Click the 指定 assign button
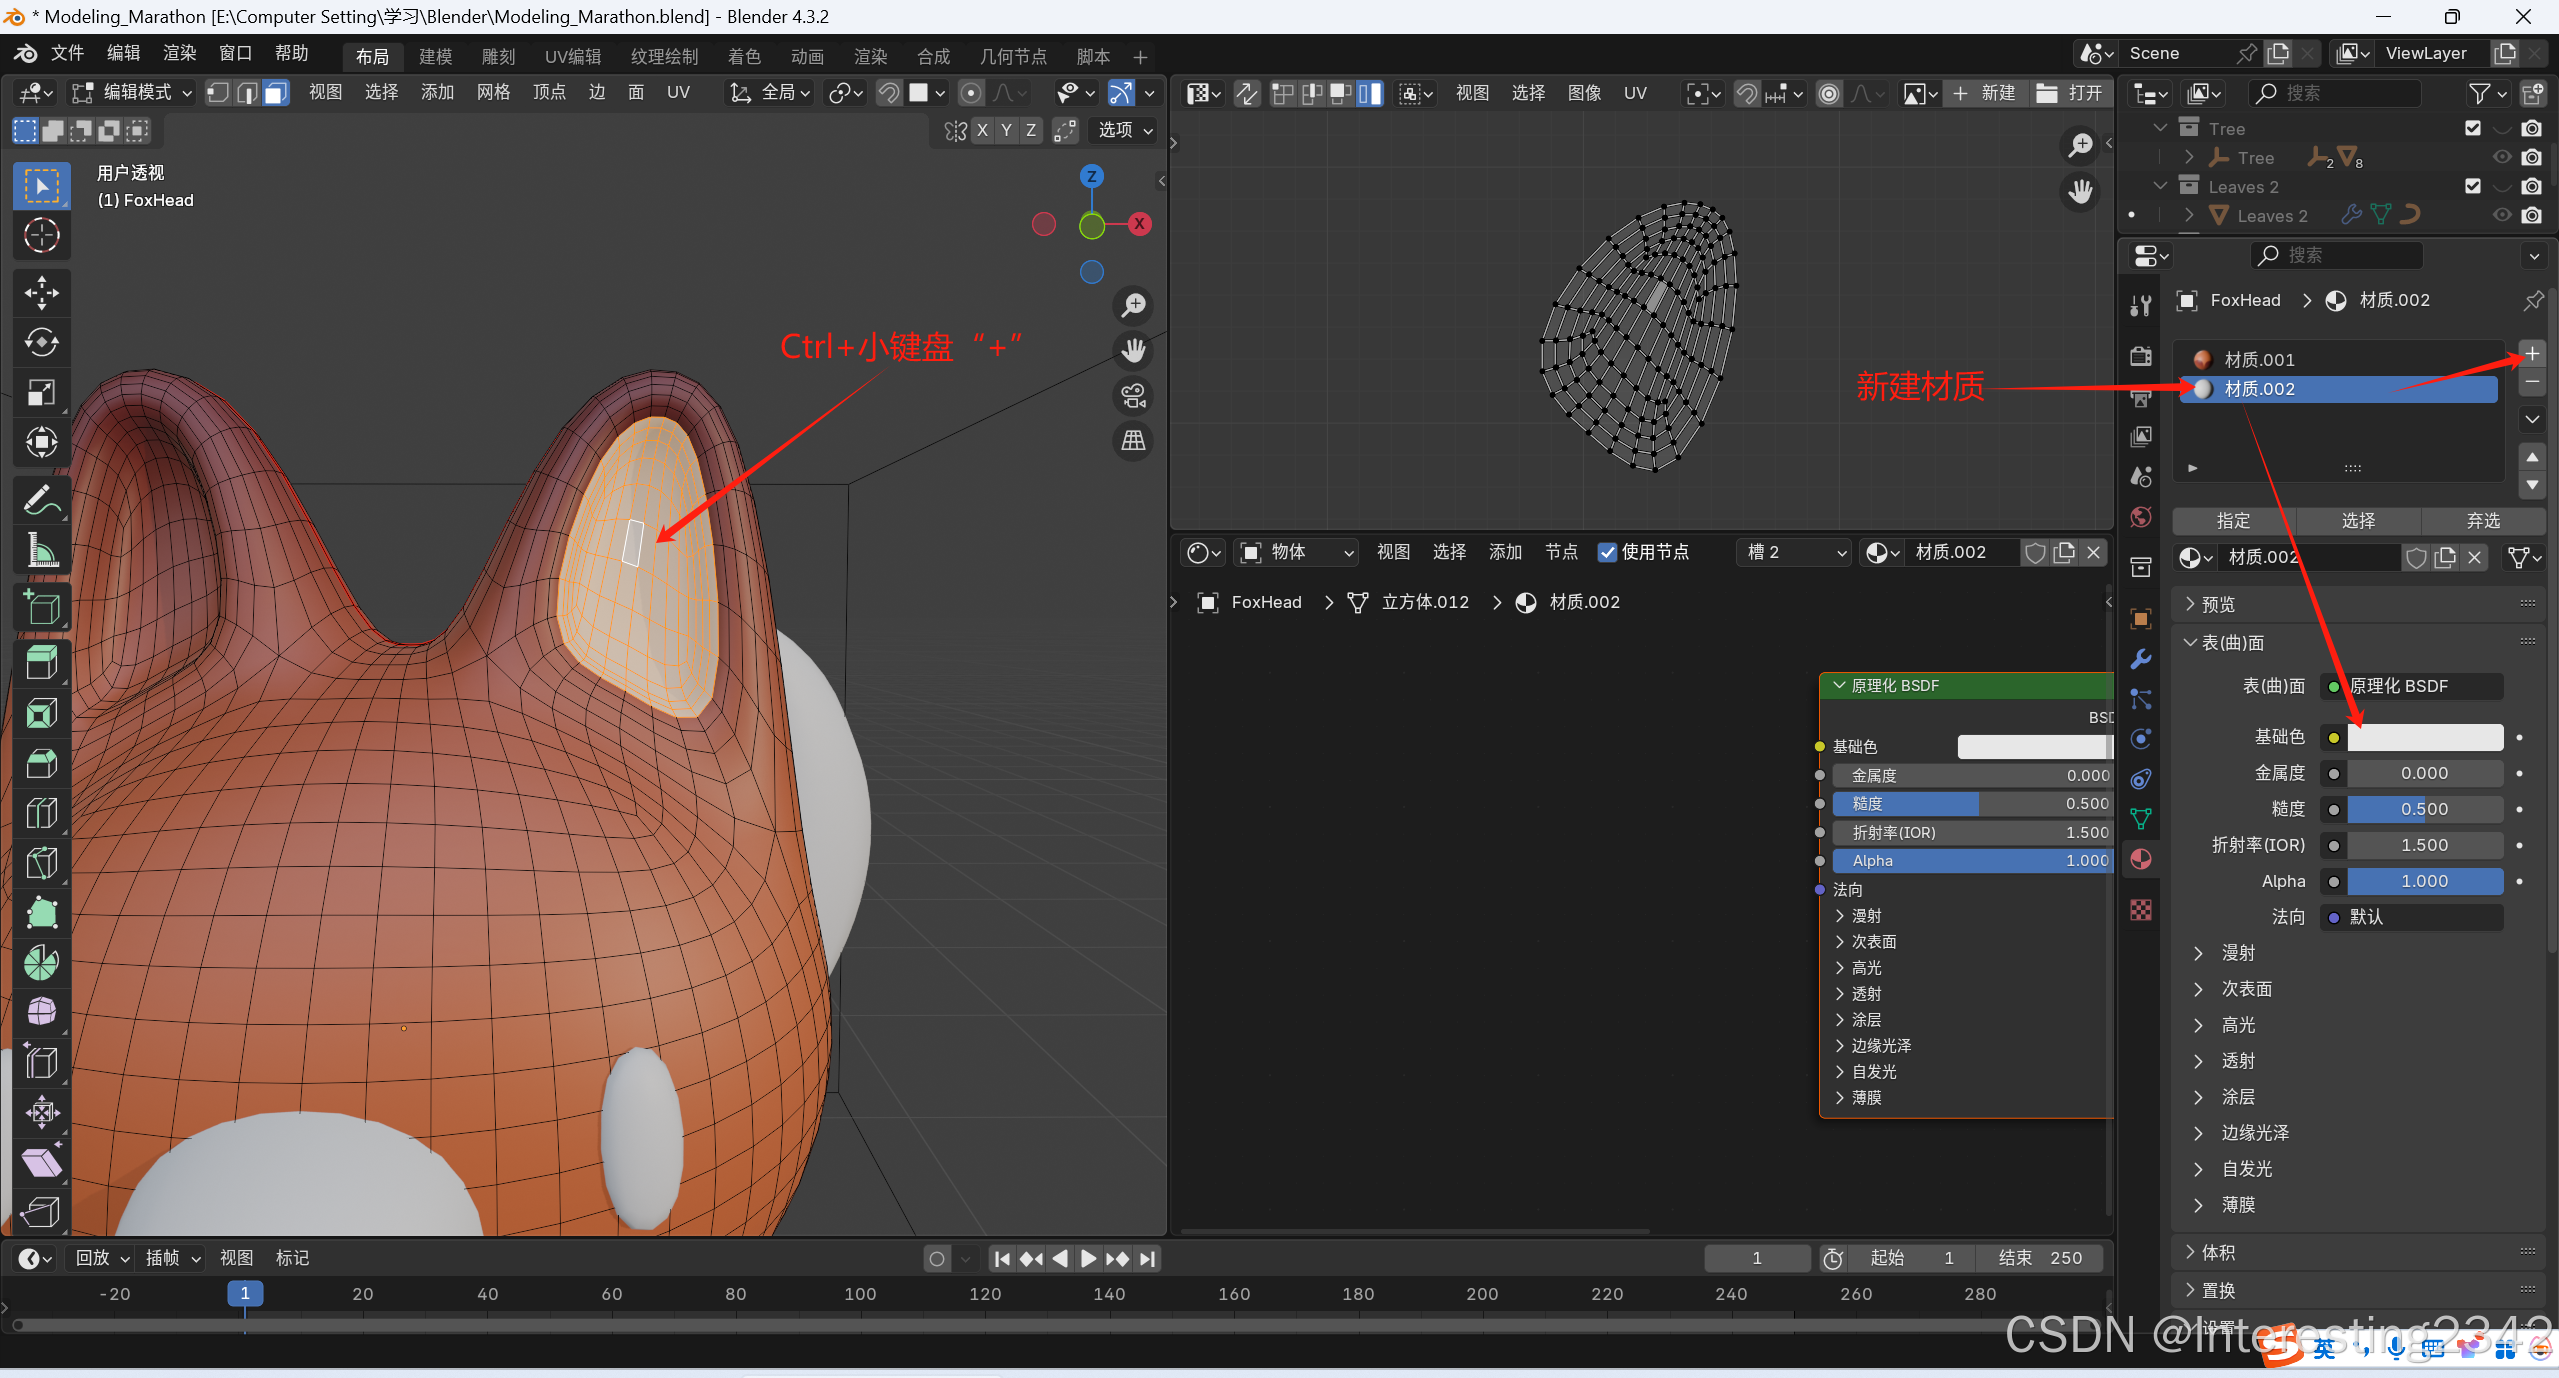This screenshot has width=2559, height=1378. pyautogui.click(x=2232, y=521)
